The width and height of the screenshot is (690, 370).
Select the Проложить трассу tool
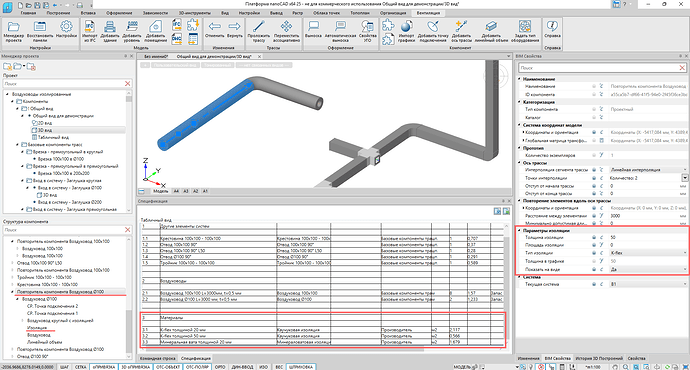(x=259, y=31)
